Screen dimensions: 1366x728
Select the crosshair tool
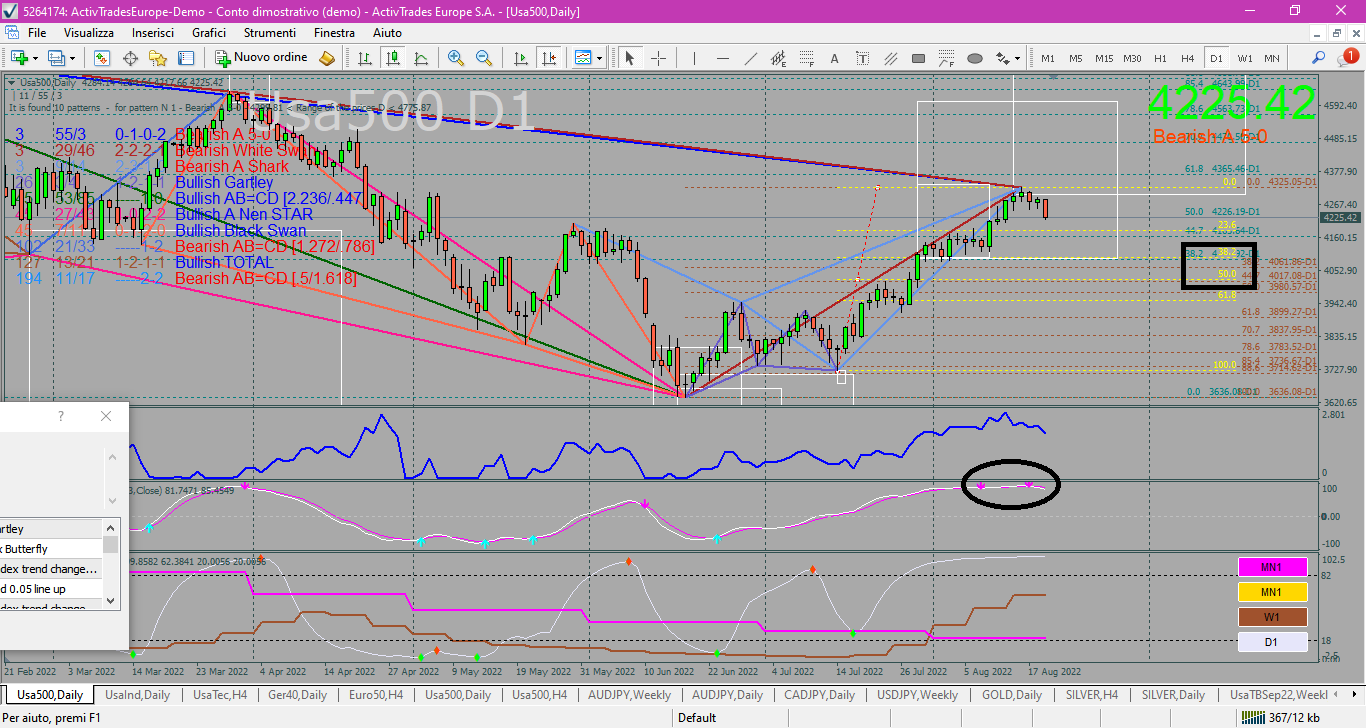658,58
